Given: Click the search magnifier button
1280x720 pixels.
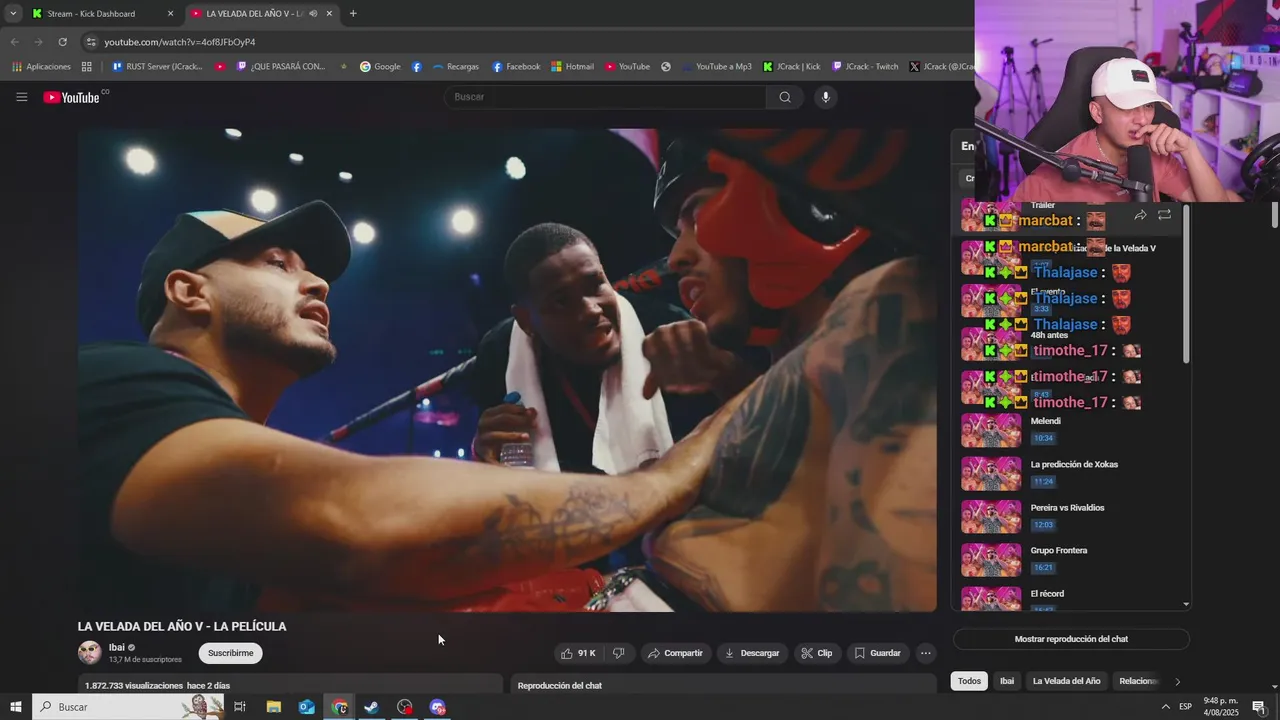Looking at the screenshot, I should point(785,97).
